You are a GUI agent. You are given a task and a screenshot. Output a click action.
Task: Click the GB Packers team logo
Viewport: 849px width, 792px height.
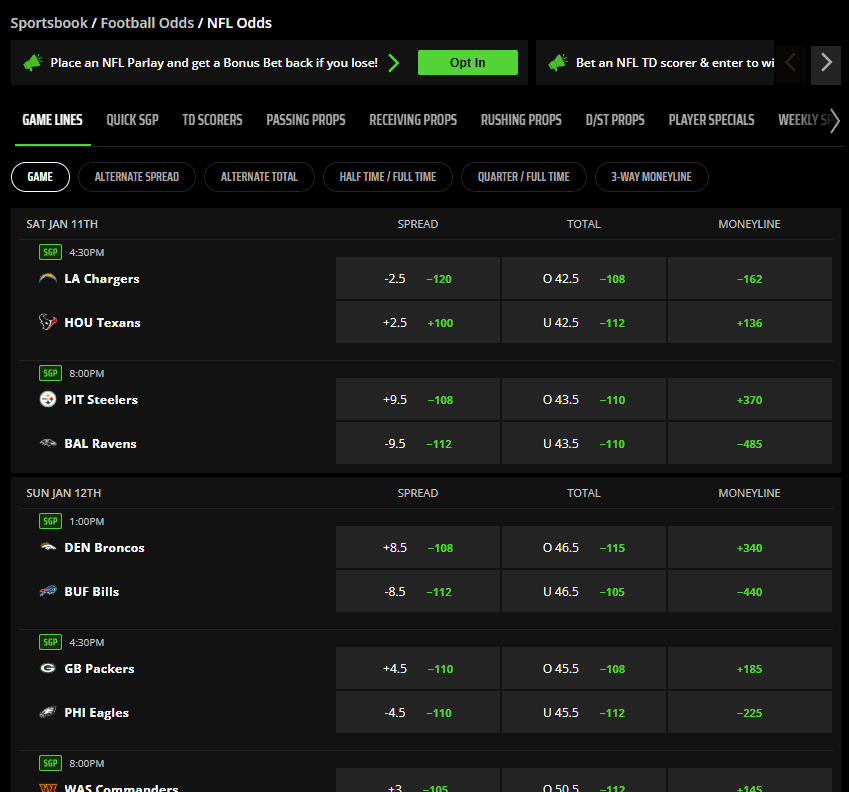click(48, 669)
